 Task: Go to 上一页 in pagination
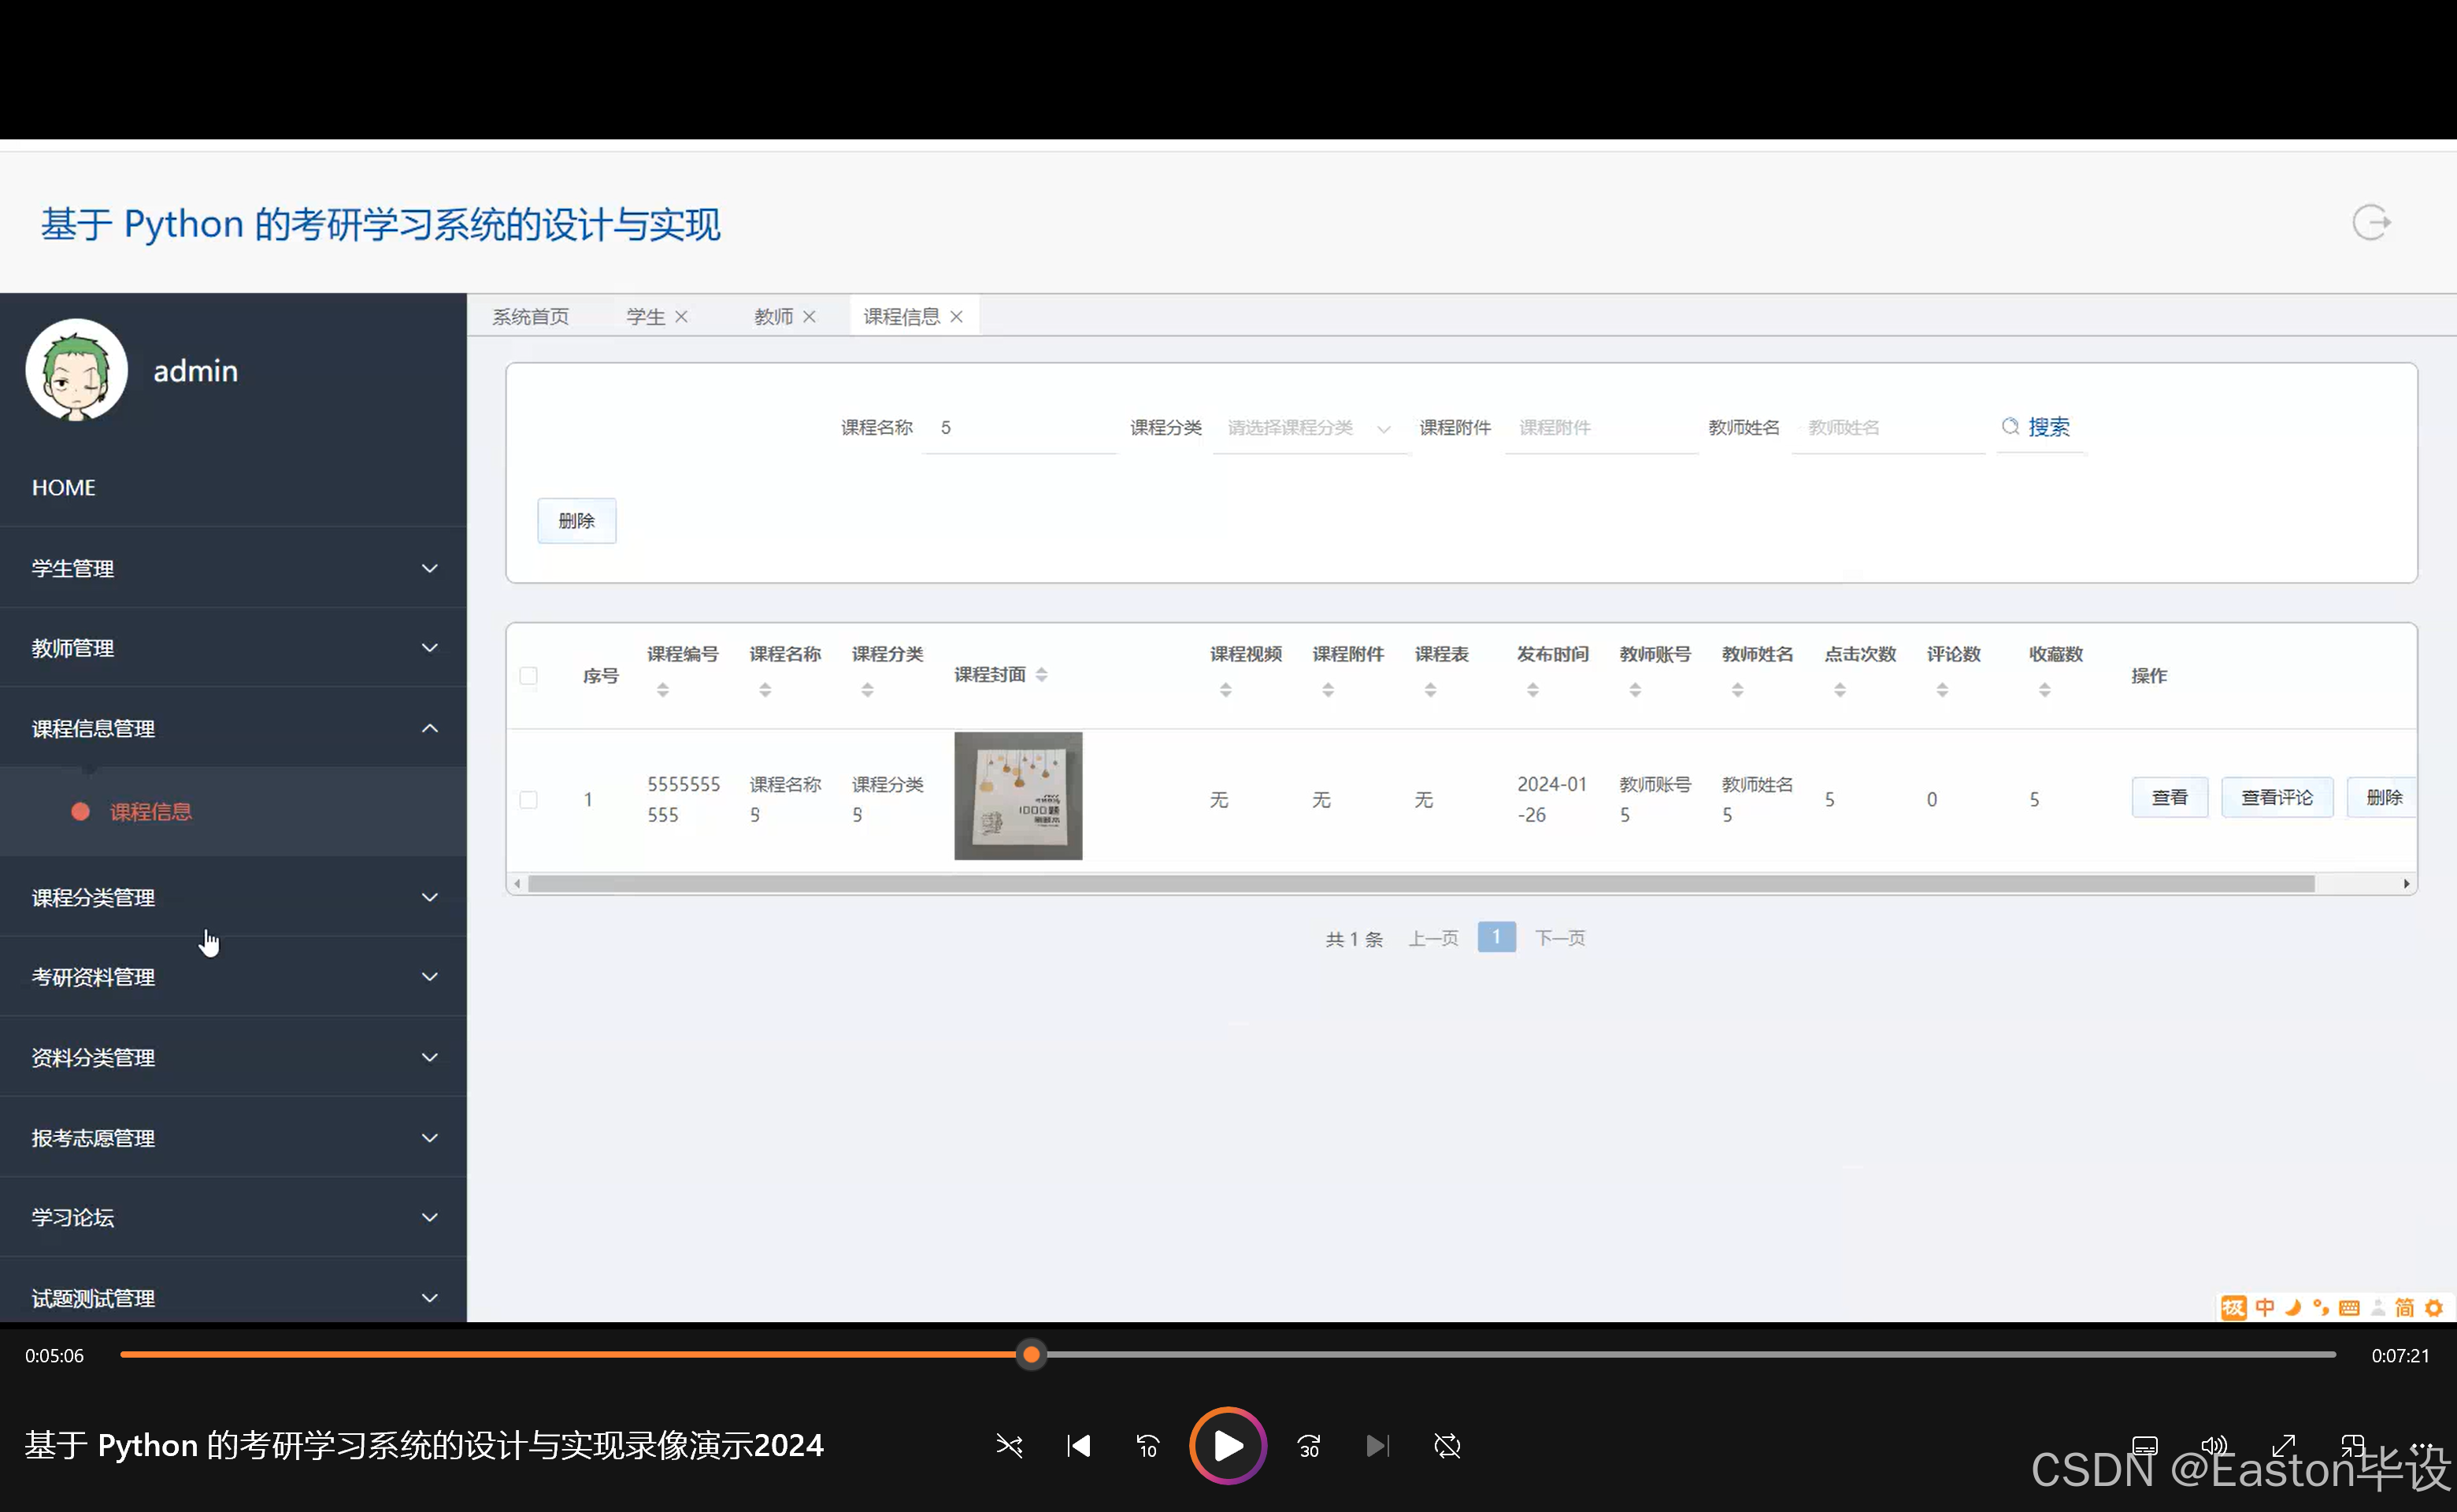(1433, 938)
